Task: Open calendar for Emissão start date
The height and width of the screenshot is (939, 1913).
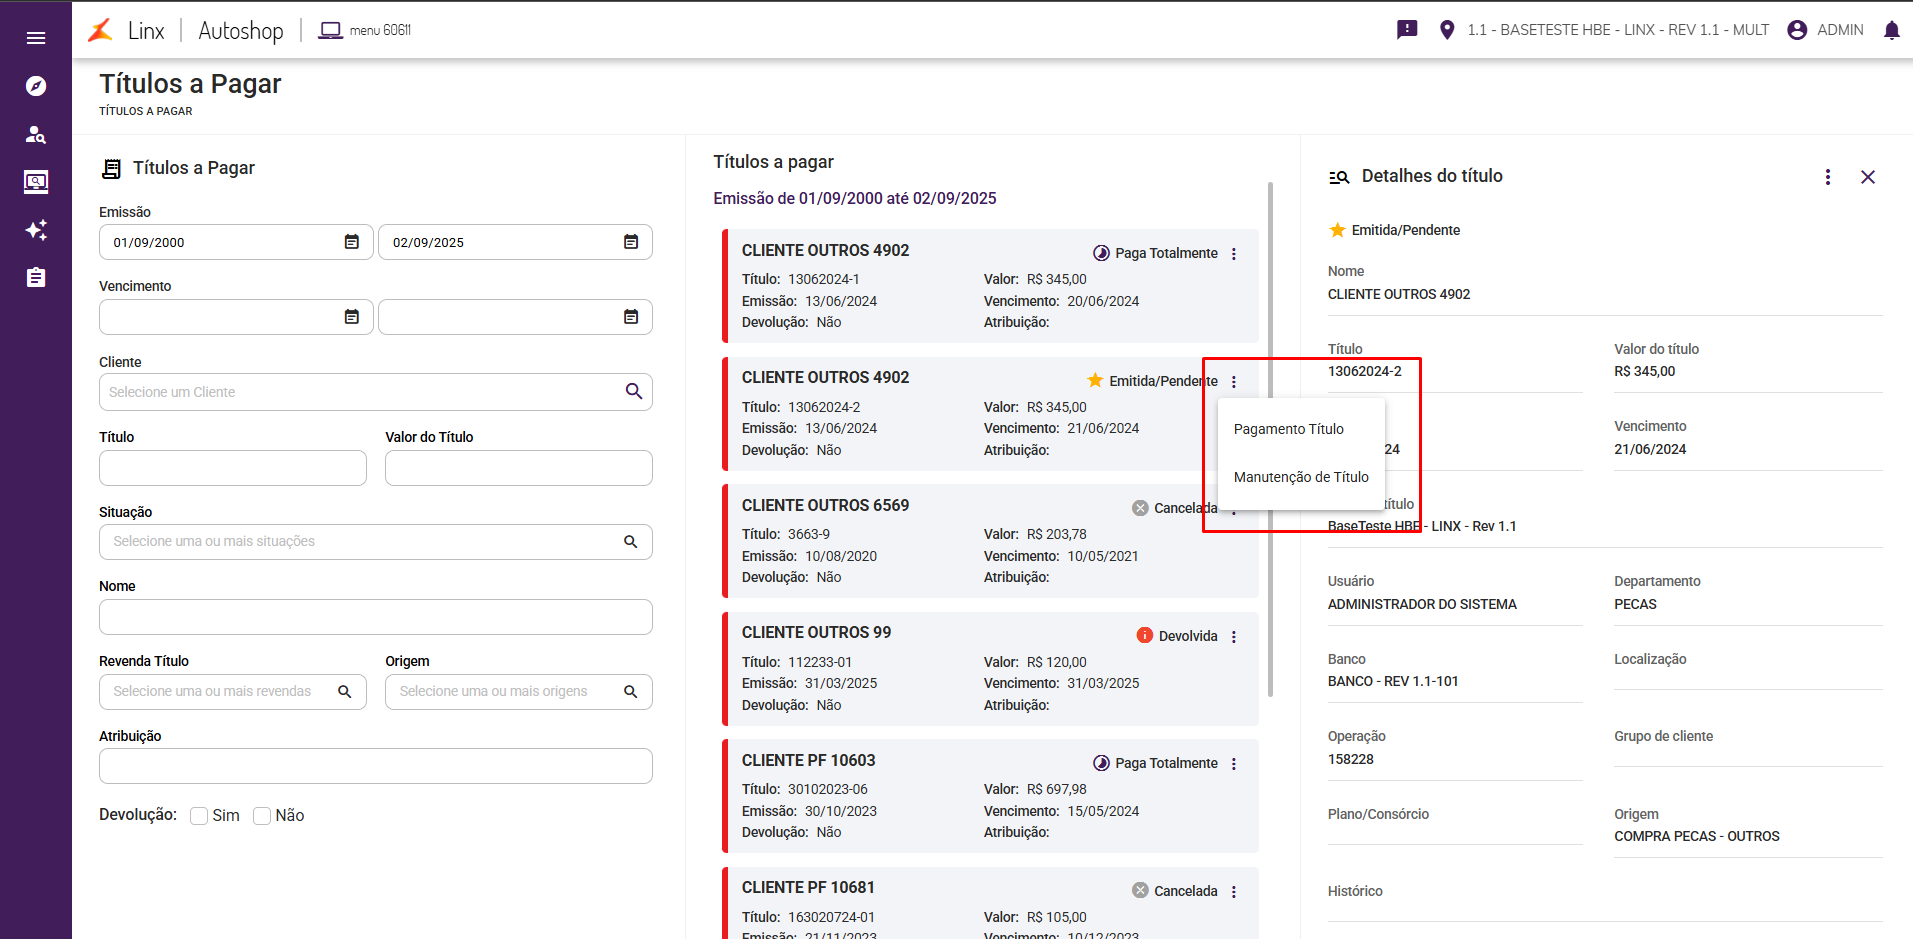Action: [352, 242]
